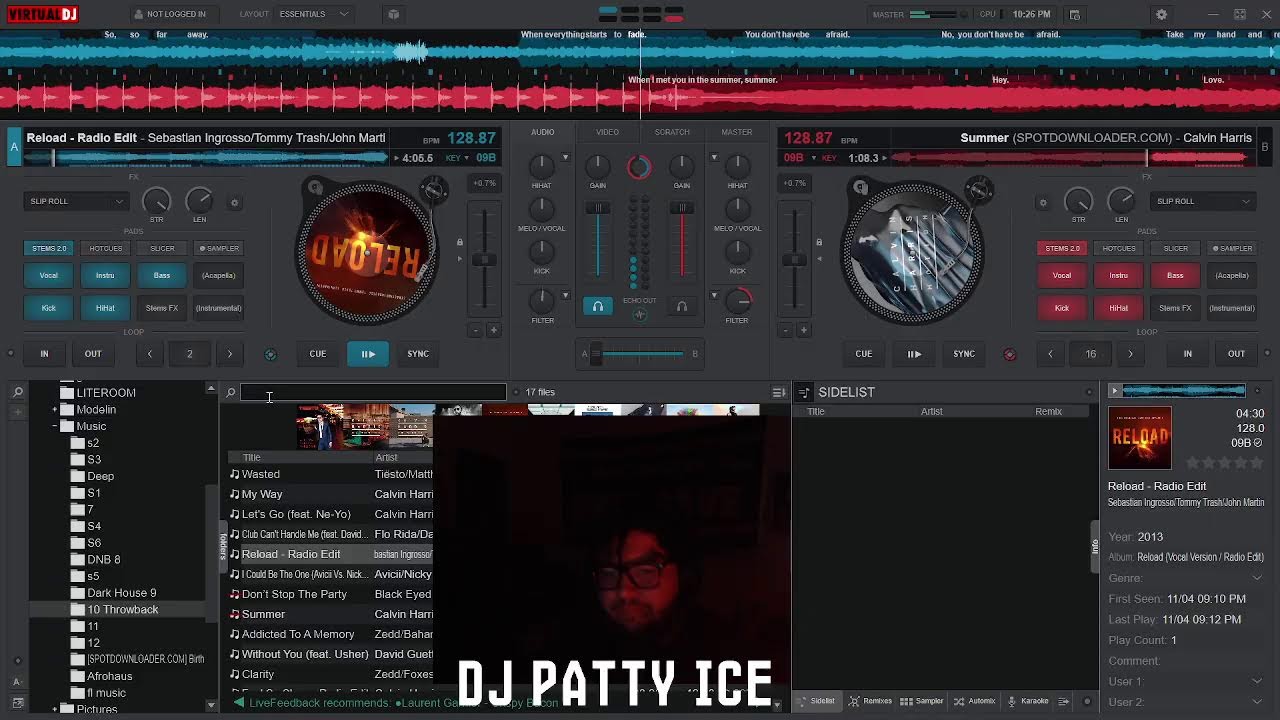1280x720 pixels.
Task: Click the cube icon in top bar
Action: click(x=393, y=14)
